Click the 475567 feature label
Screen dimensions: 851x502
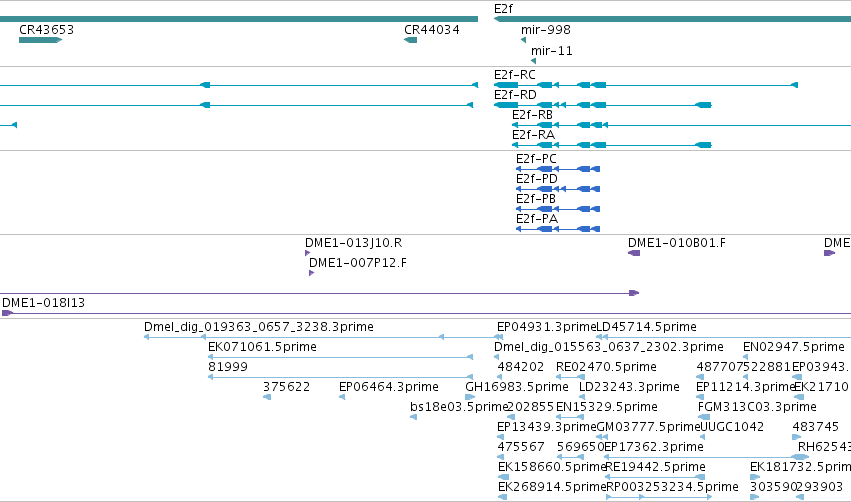click(521, 447)
